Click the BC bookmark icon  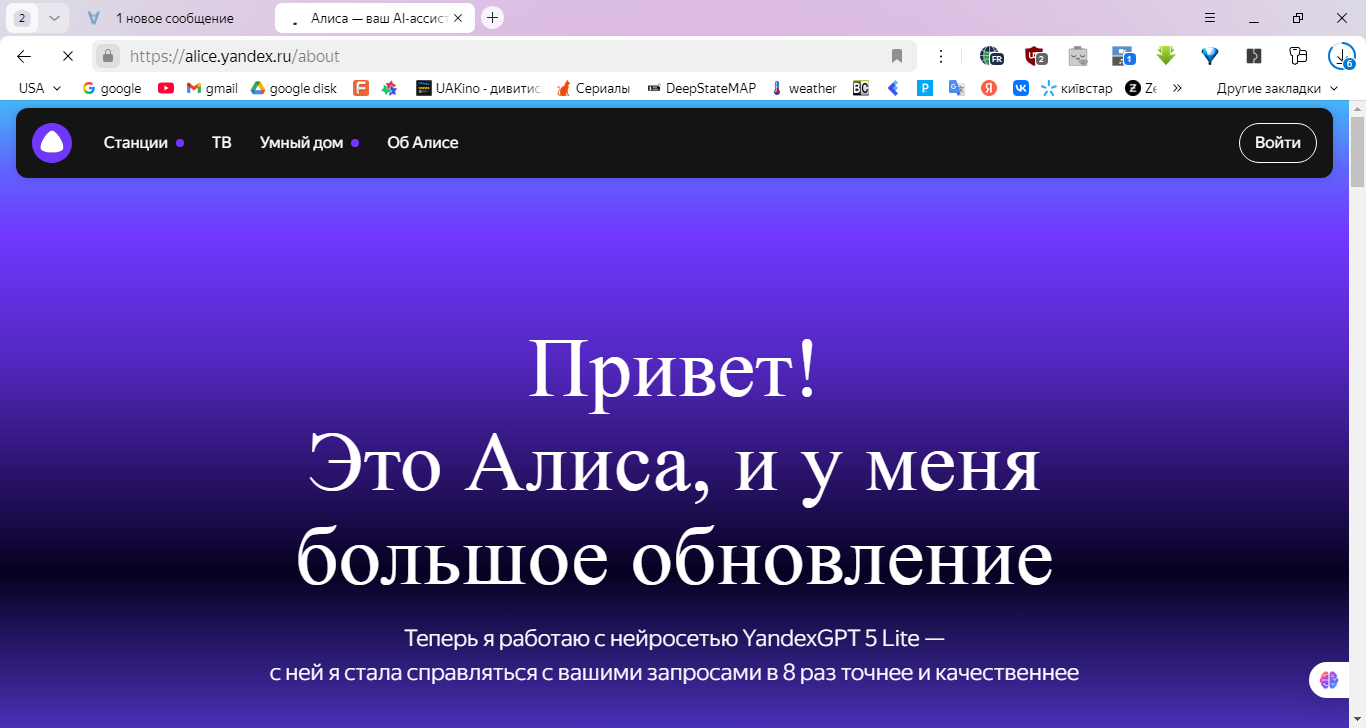pos(861,88)
